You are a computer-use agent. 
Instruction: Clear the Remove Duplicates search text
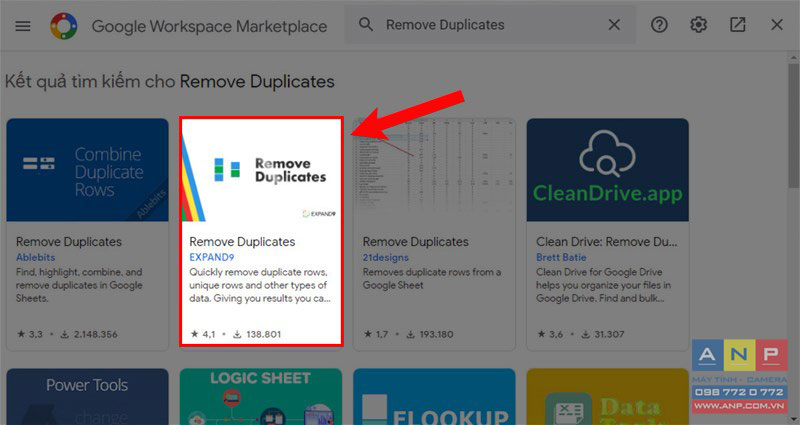click(x=614, y=24)
